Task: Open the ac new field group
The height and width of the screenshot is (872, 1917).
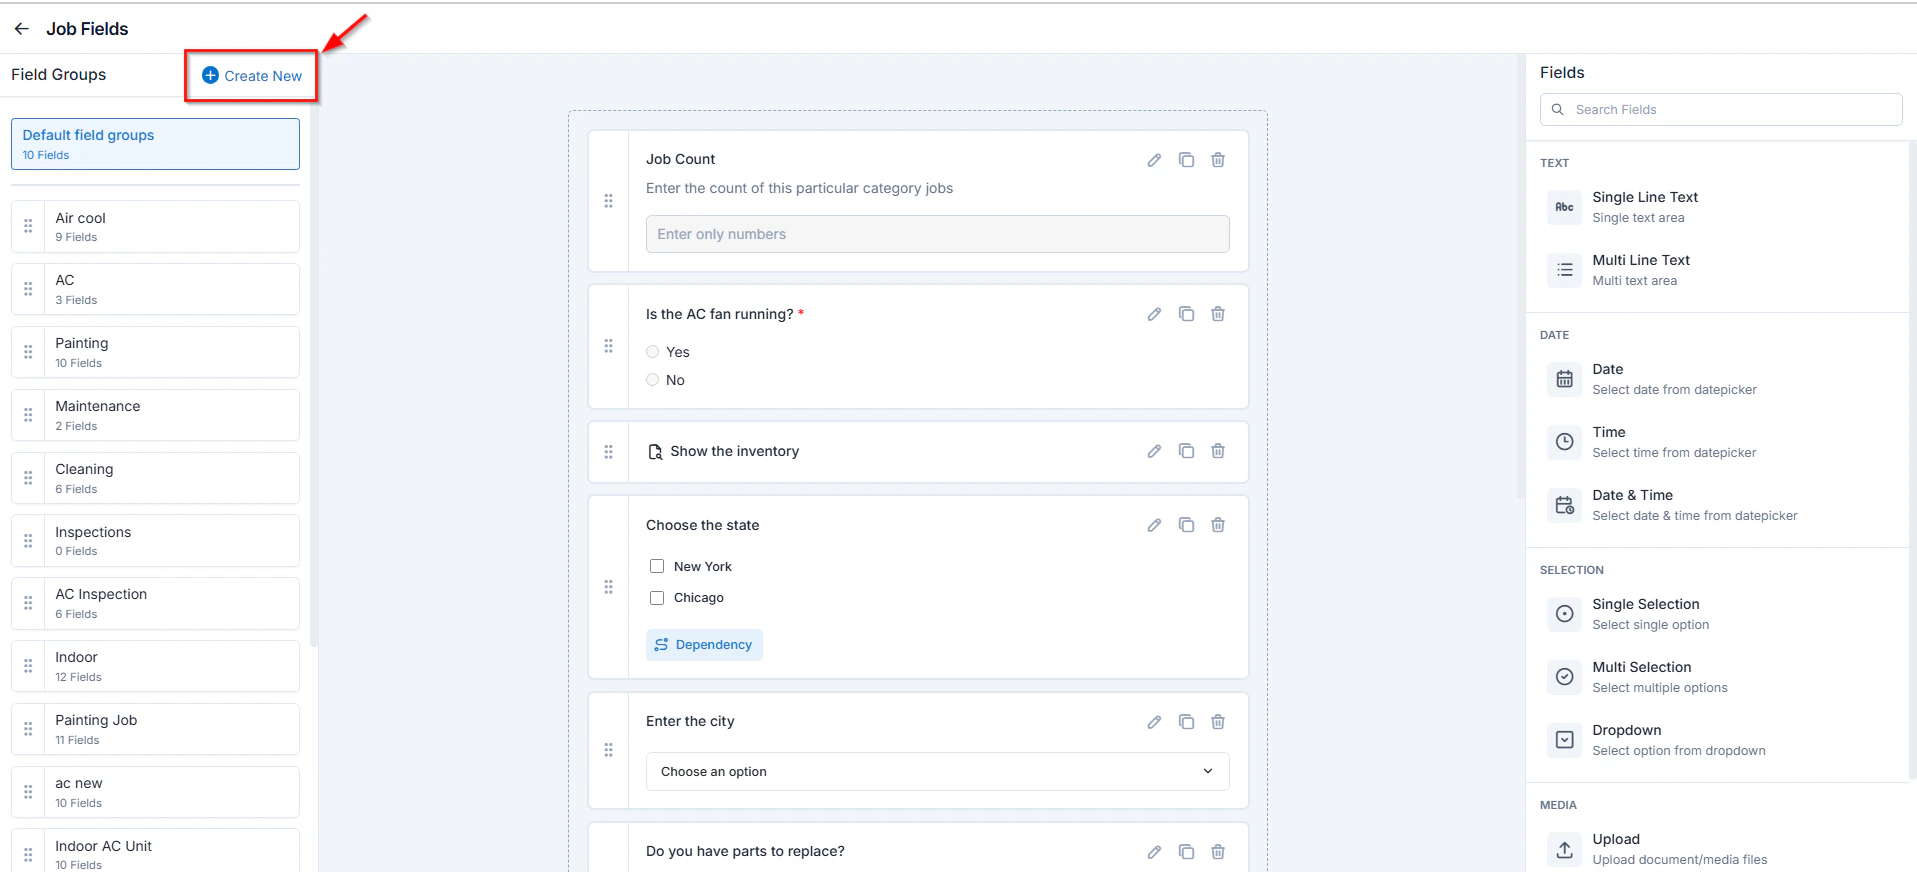Action: [x=155, y=792]
